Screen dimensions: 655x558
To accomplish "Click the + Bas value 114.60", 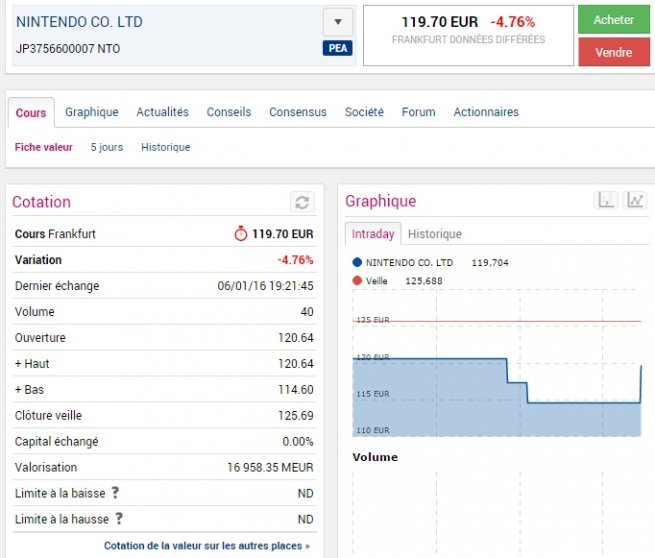I will pos(296,390).
